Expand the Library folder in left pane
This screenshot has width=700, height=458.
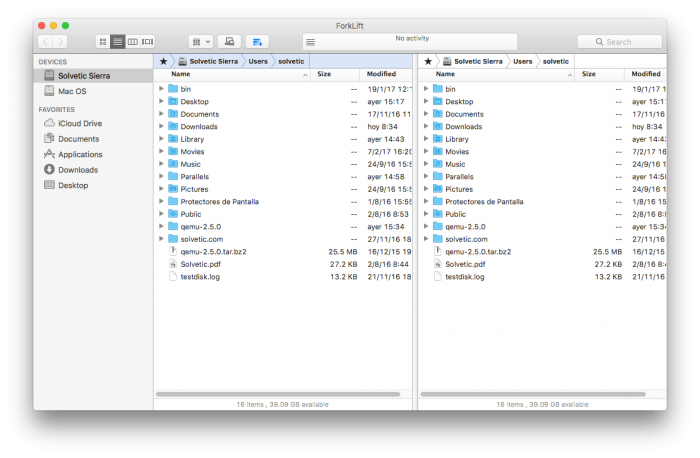point(161,139)
